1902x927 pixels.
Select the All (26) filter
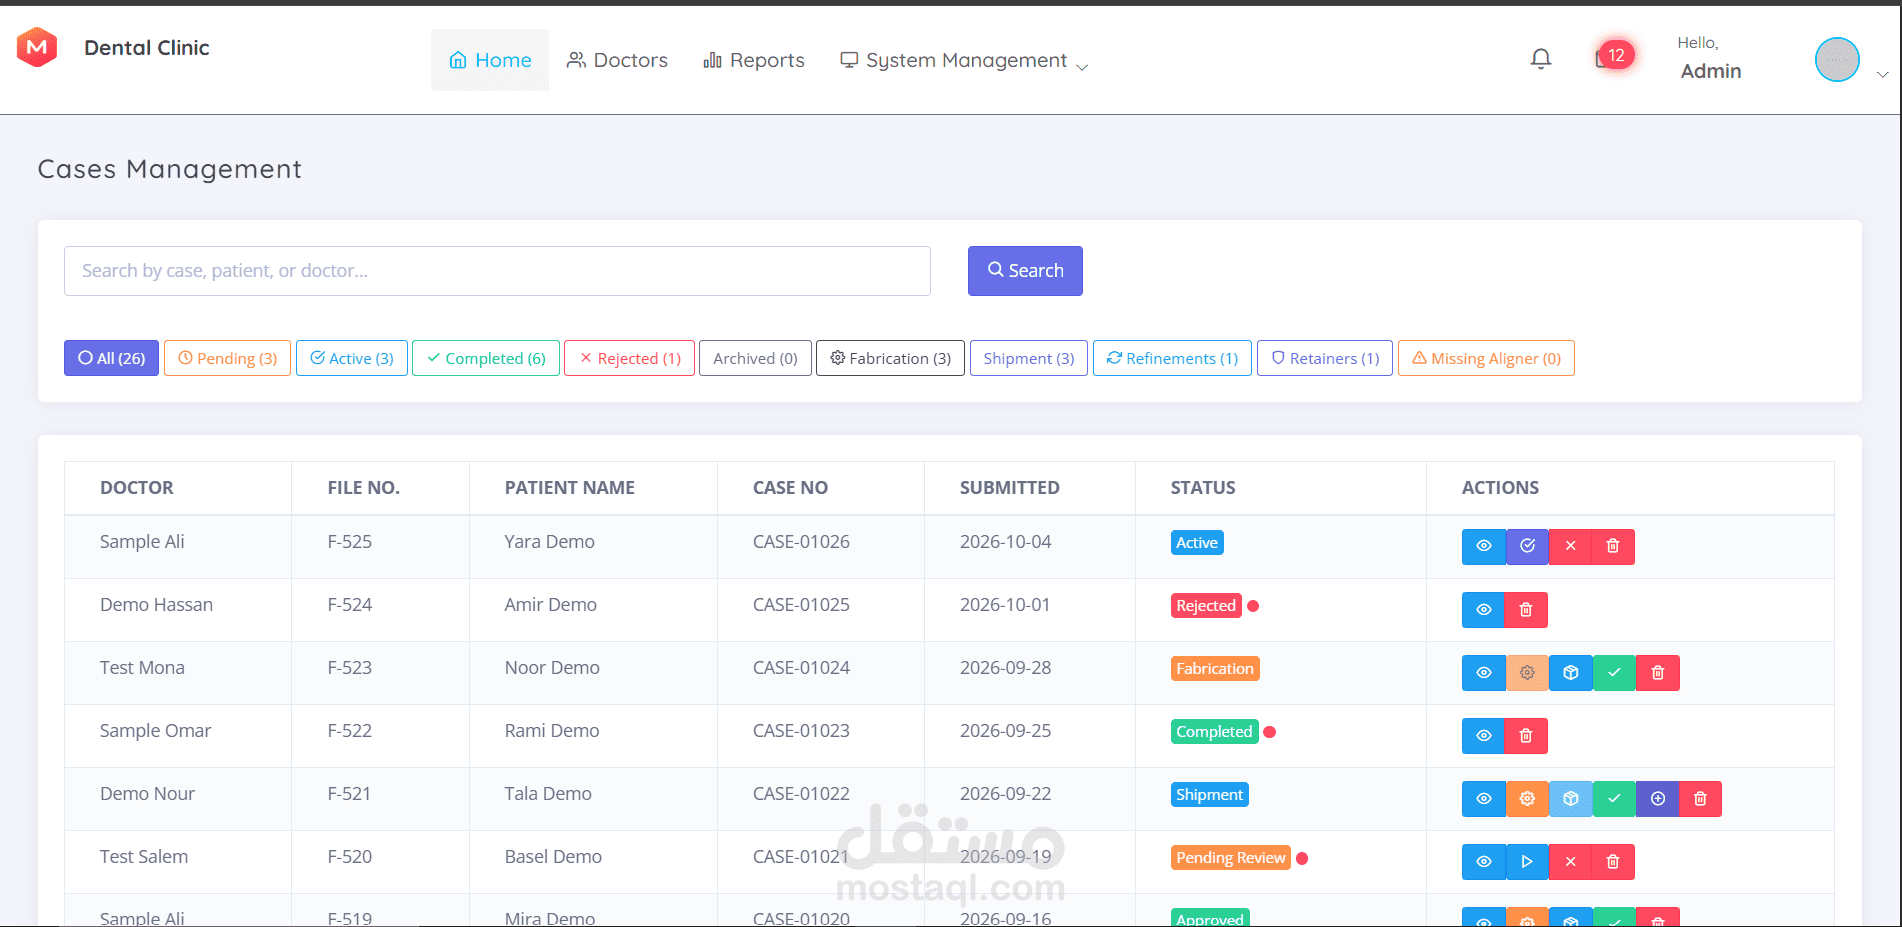click(111, 358)
